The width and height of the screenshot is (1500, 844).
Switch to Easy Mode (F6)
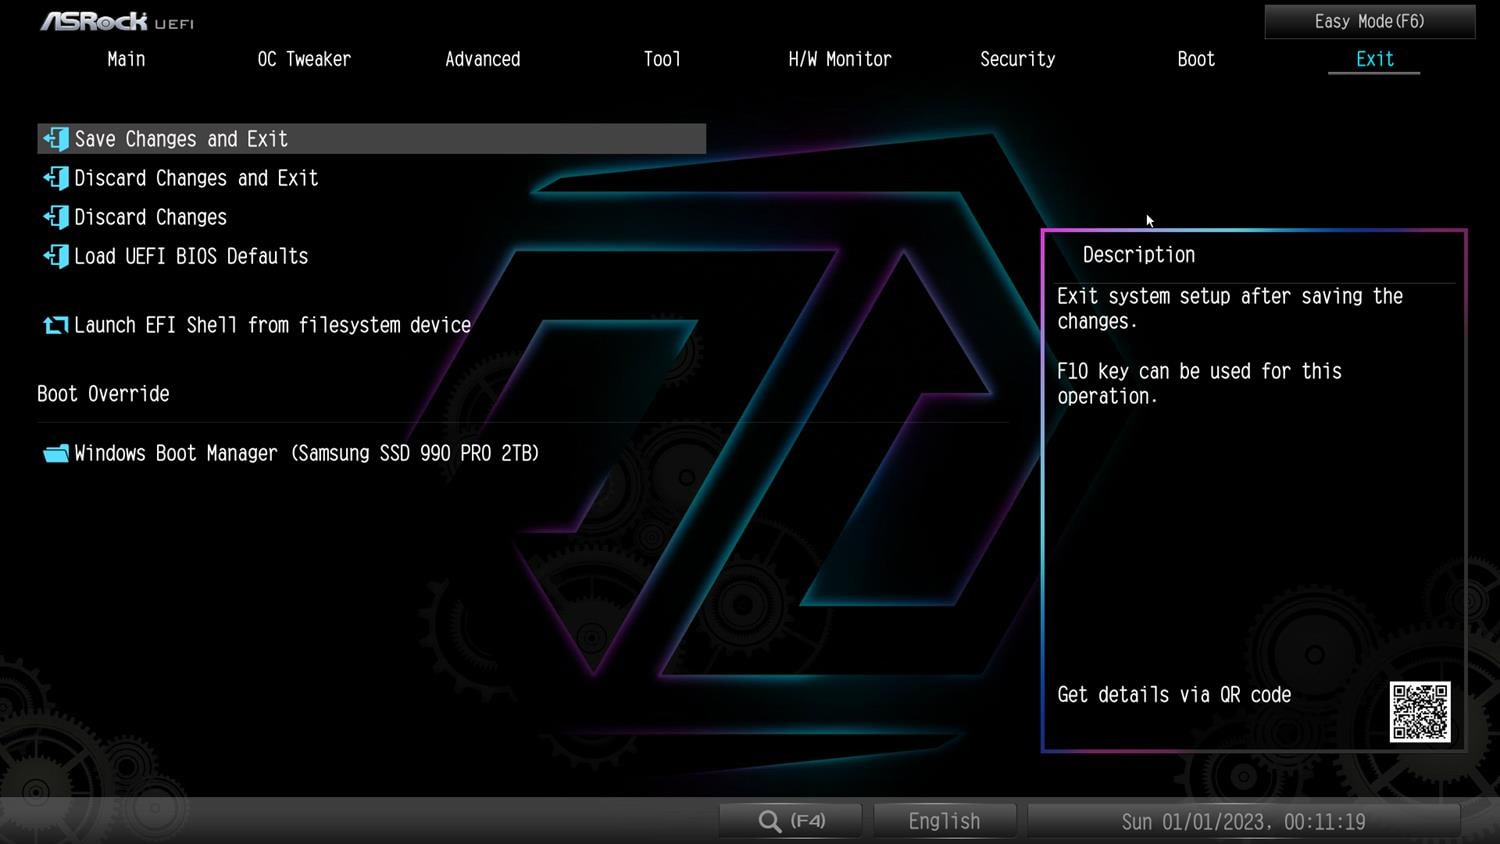coord(1370,21)
